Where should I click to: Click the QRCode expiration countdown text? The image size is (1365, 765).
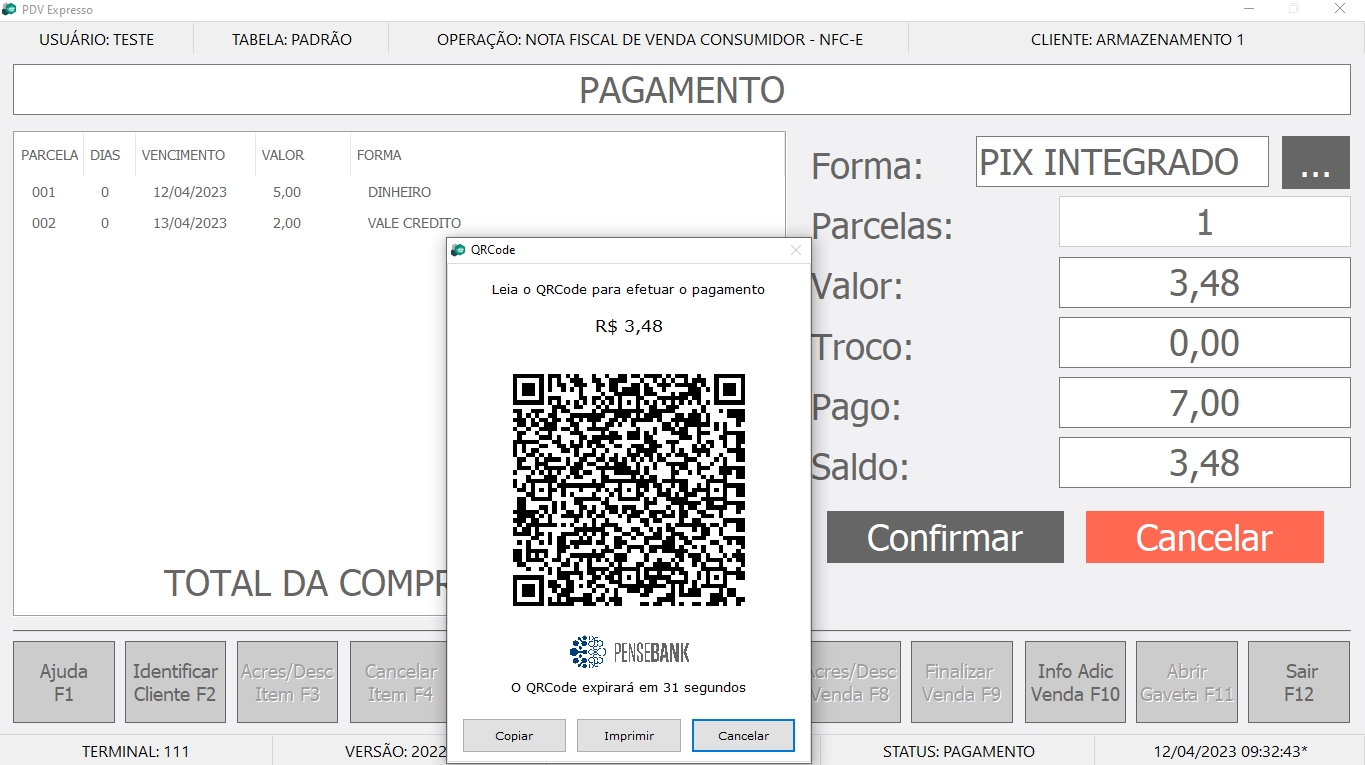[x=629, y=687]
